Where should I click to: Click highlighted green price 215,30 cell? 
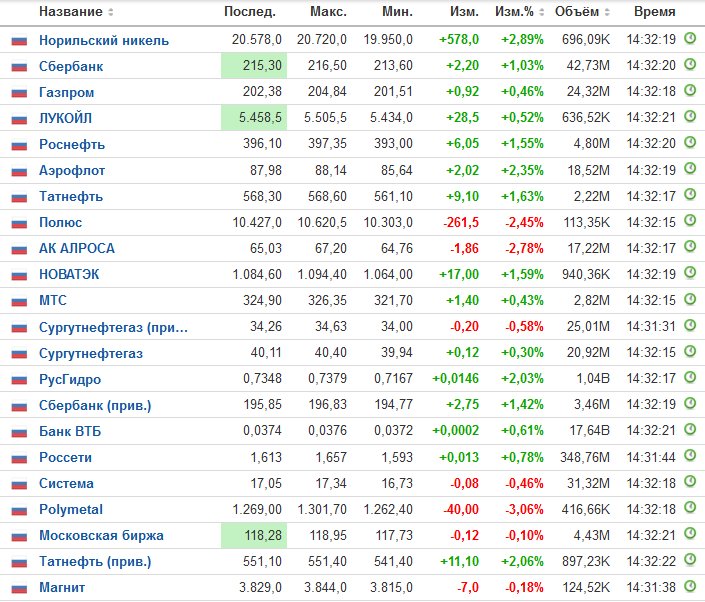[x=254, y=66]
